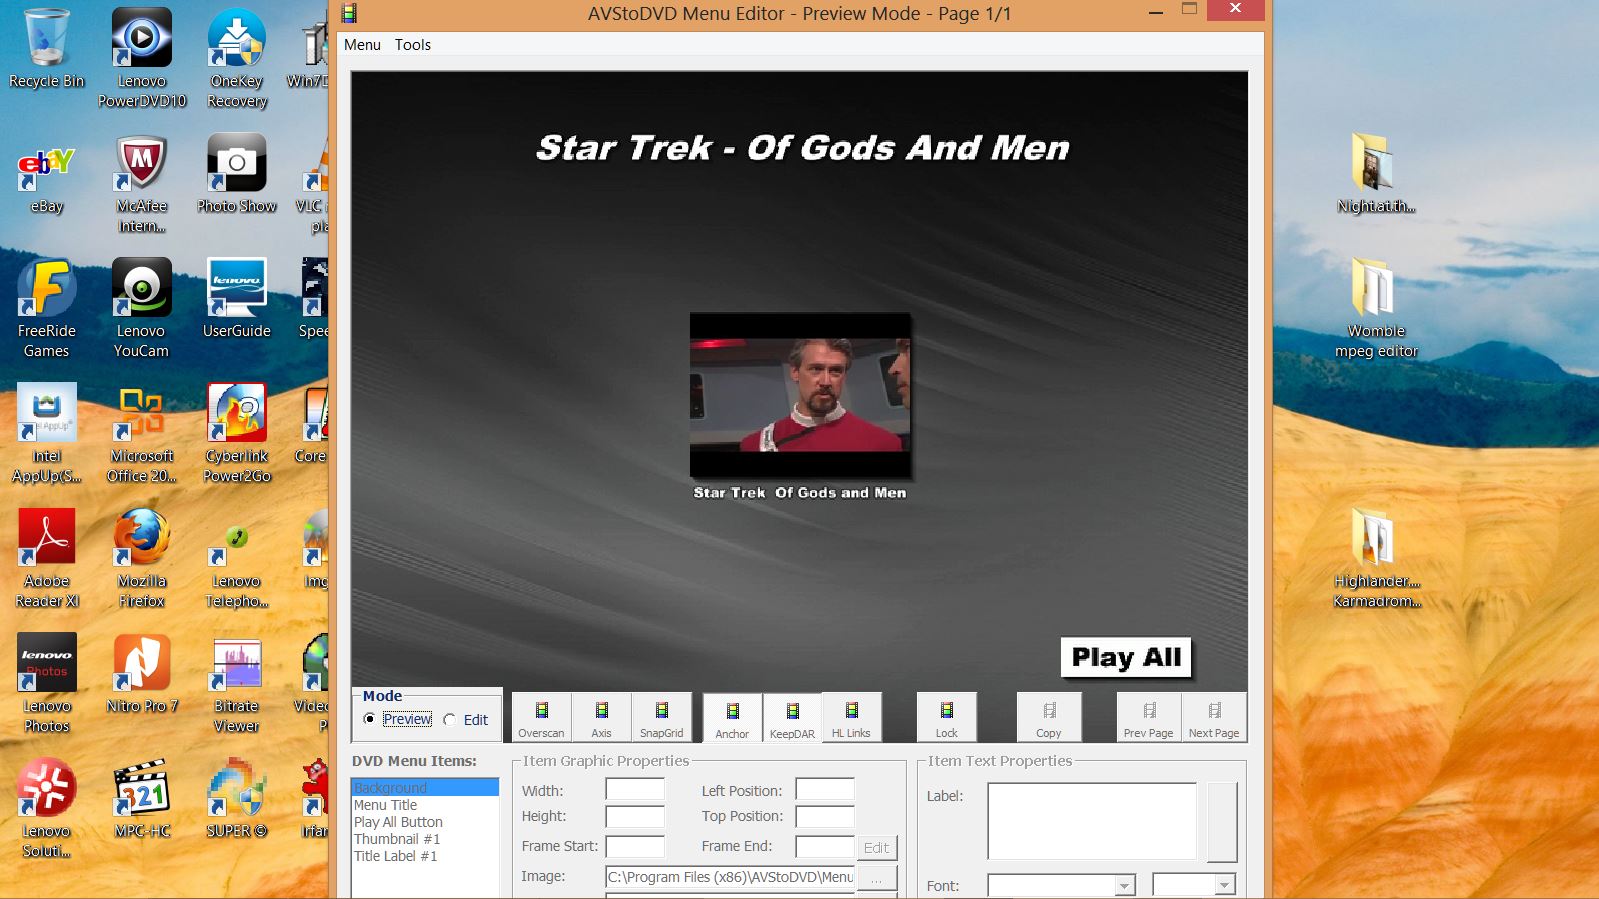
Task: Select the OneKey Recovery desktop icon
Action: point(237,58)
